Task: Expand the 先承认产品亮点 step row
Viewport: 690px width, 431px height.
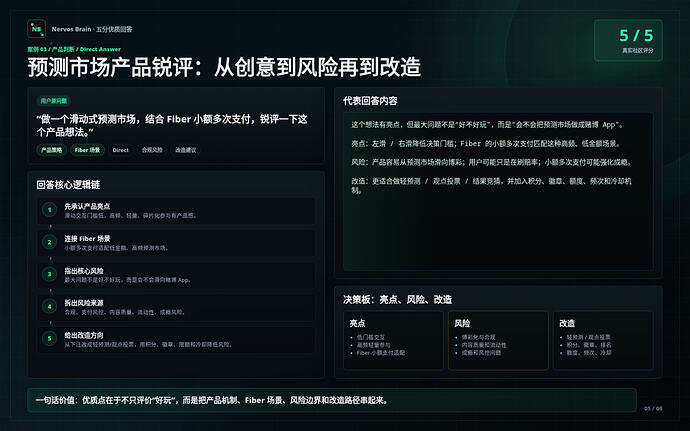Action: coord(176,210)
